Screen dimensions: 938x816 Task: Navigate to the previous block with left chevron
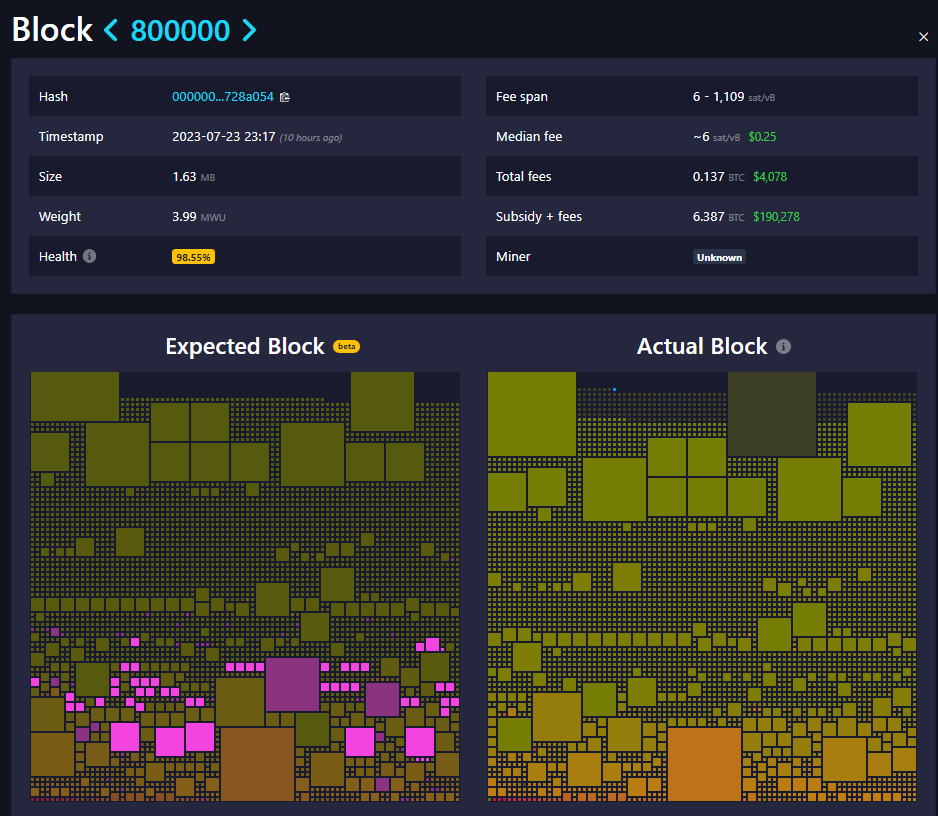click(x=110, y=30)
